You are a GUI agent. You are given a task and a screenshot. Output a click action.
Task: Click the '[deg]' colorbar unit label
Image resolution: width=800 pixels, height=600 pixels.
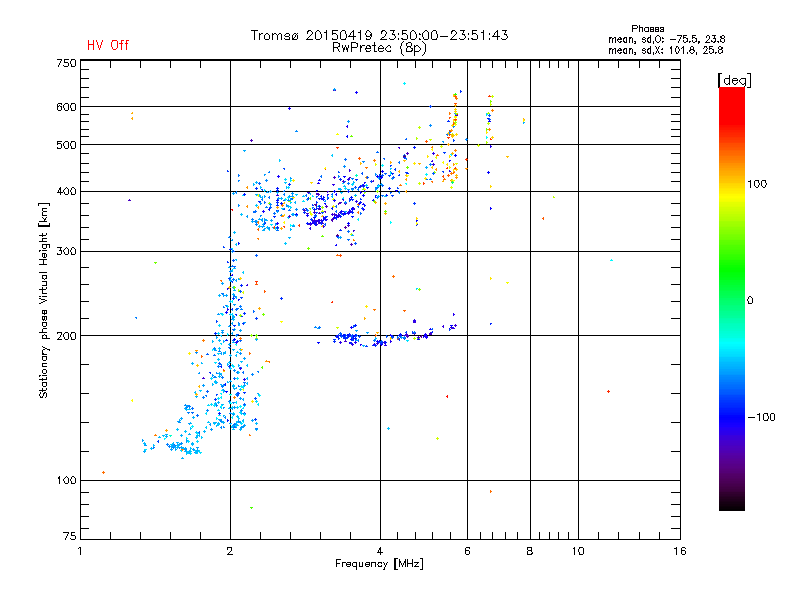734,80
